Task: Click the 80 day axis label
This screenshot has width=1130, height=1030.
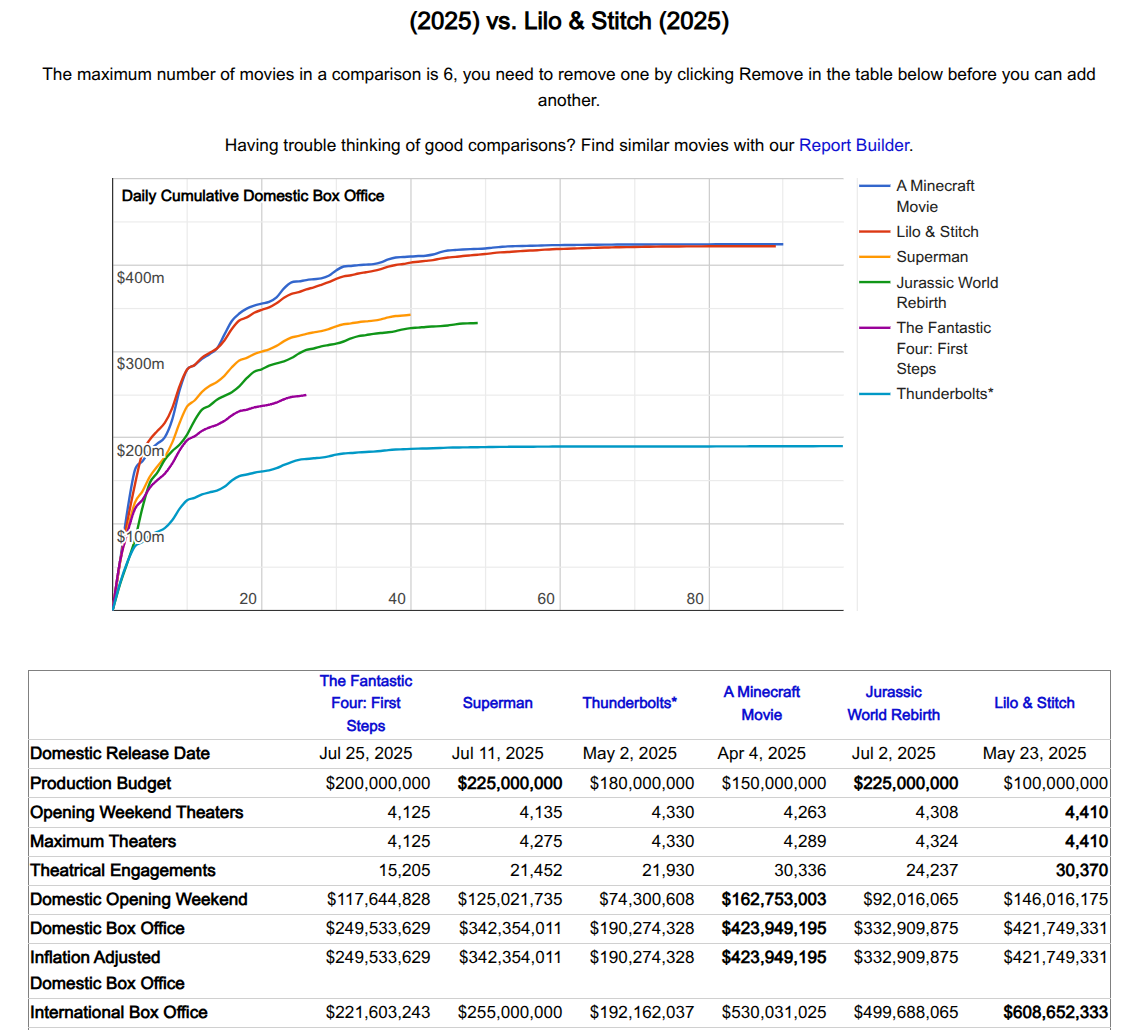Action: click(x=695, y=599)
